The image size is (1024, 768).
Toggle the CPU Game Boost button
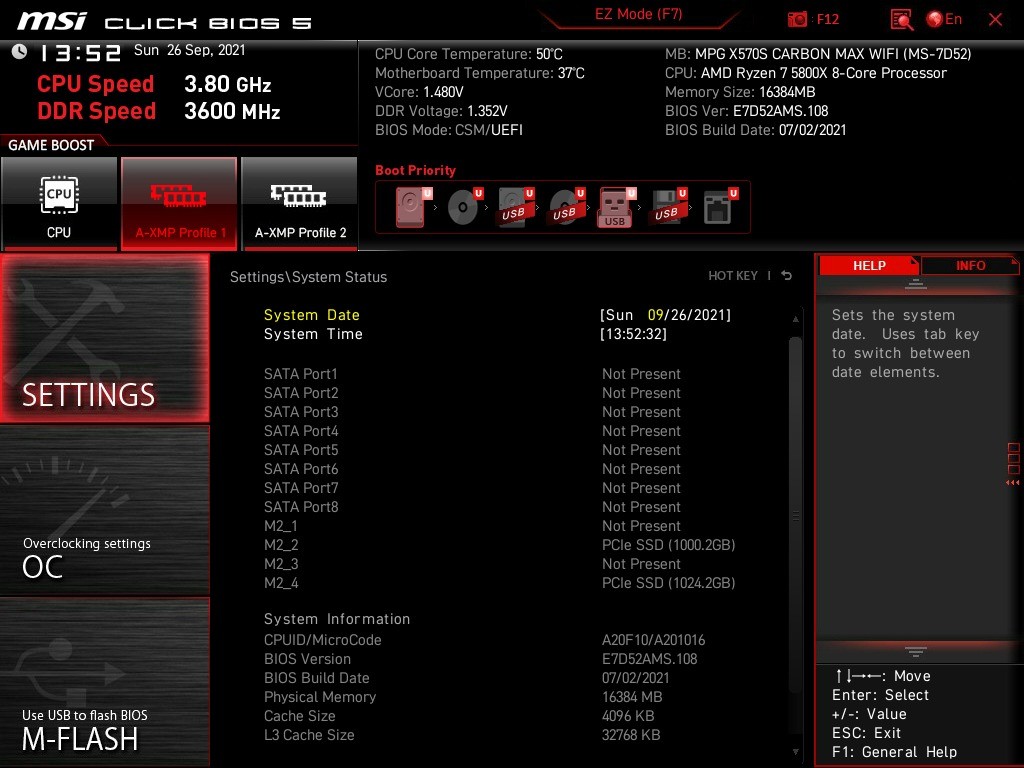click(x=59, y=204)
